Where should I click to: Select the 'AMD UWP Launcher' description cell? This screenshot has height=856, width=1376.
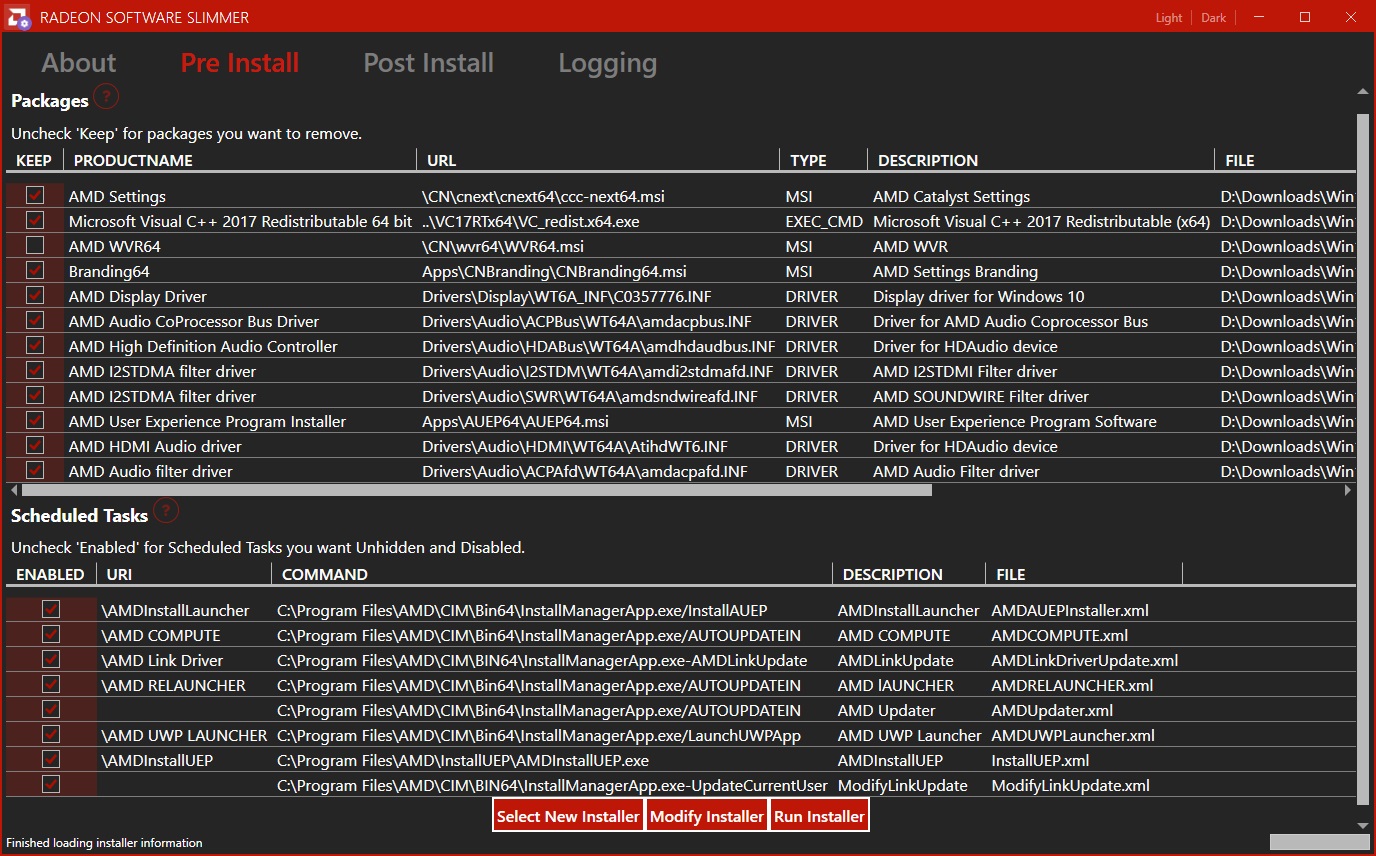910,736
